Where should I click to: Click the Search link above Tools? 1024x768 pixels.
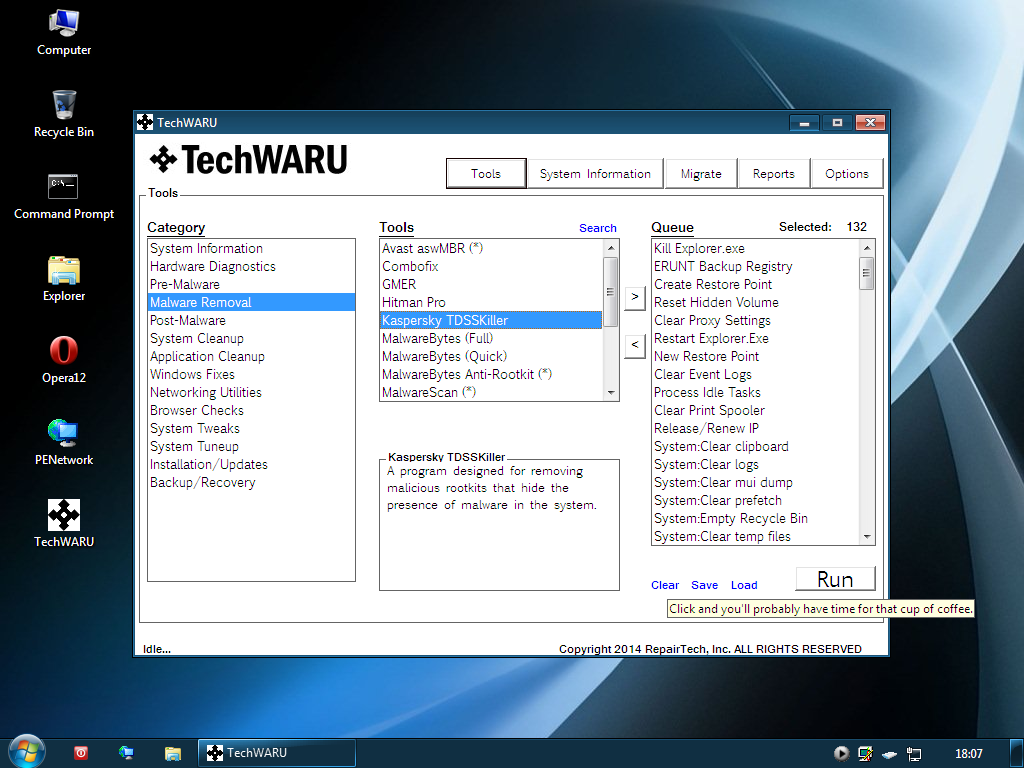click(598, 228)
